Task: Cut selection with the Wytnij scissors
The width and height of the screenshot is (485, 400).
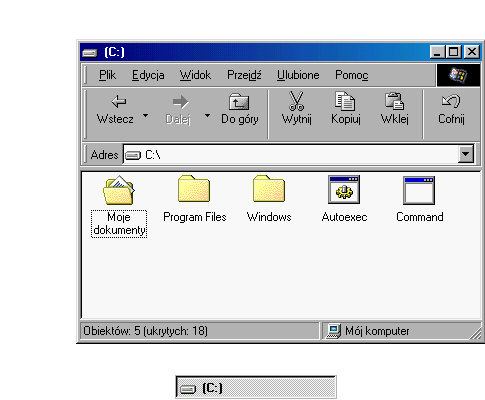Action: [296, 101]
